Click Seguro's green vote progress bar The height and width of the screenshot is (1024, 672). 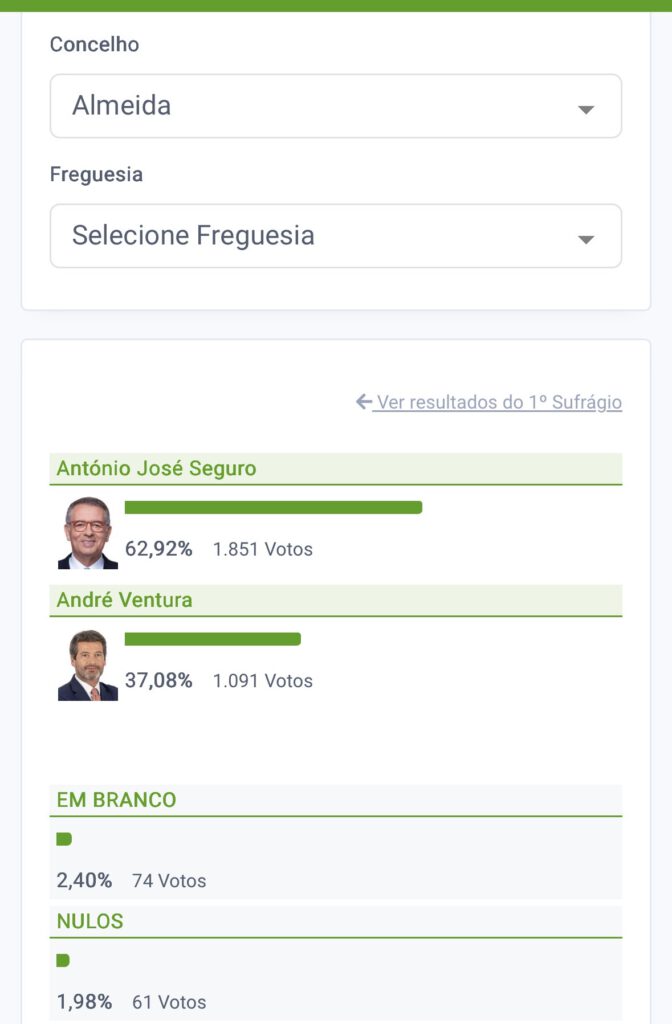click(273, 507)
